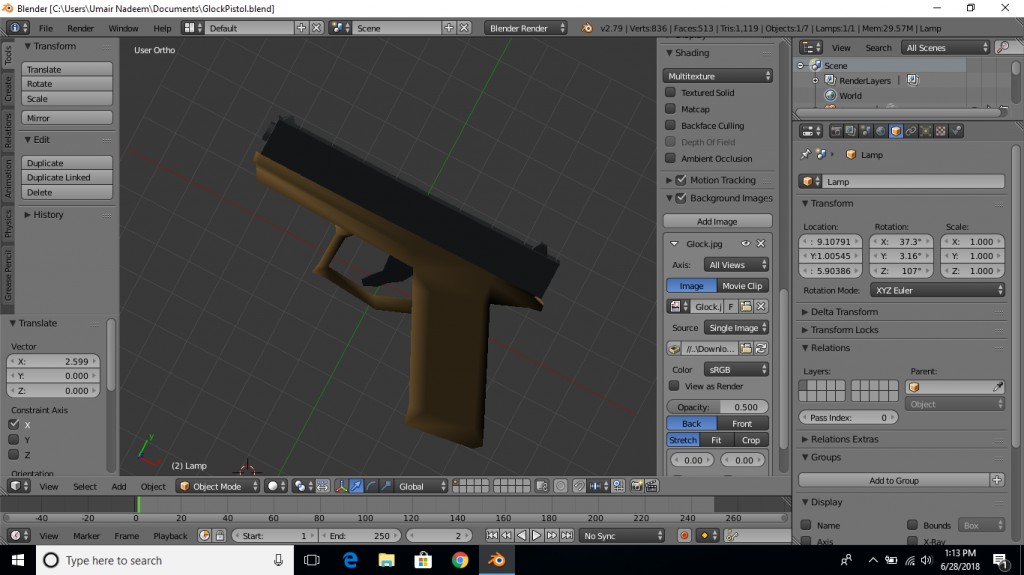Open the timeline Playback menu
Image resolution: width=1024 pixels, height=575 pixels.
(x=170, y=536)
